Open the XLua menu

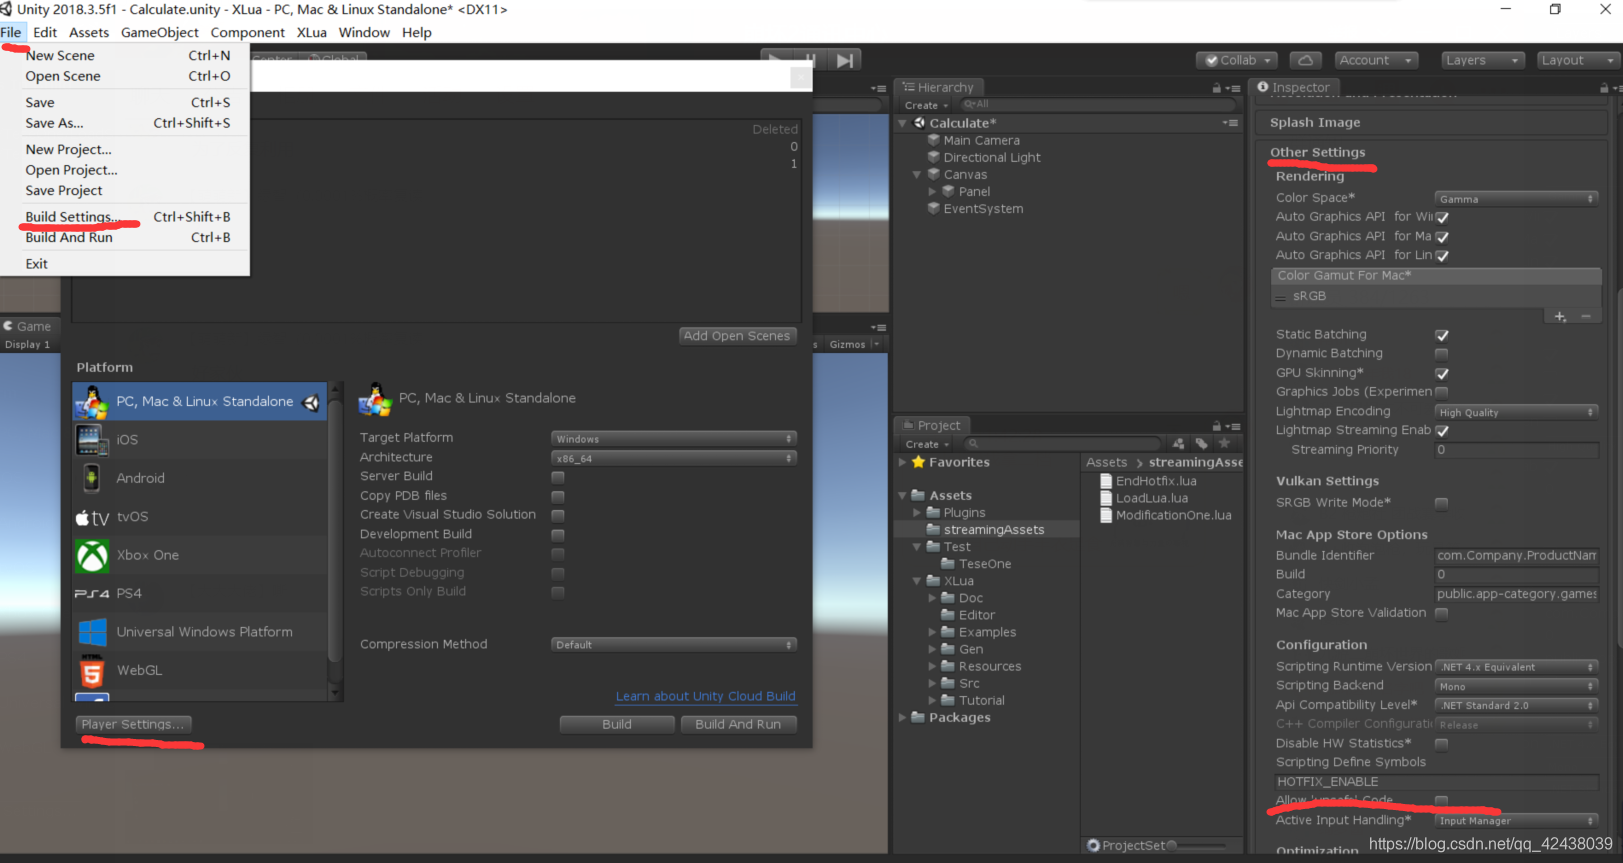[x=312, y=32]
